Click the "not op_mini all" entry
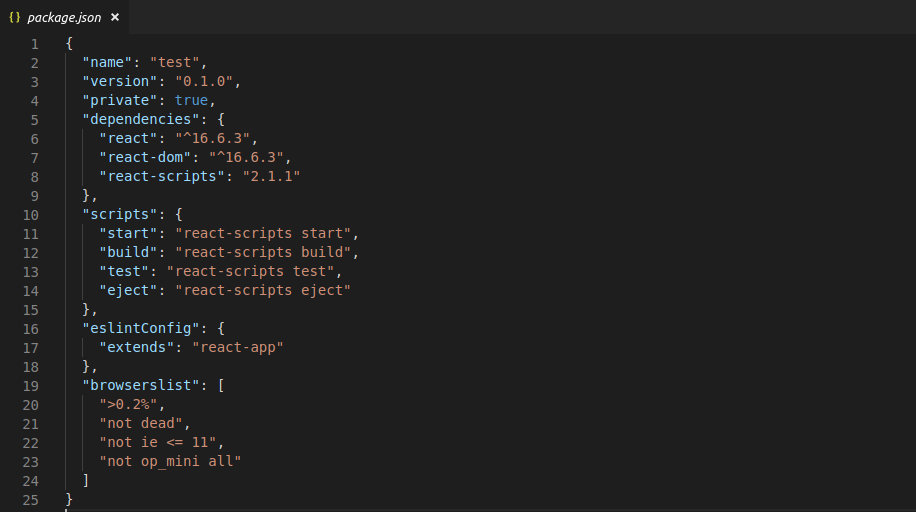This screenshot has width=916, height=512. click(x=170, y=461)
